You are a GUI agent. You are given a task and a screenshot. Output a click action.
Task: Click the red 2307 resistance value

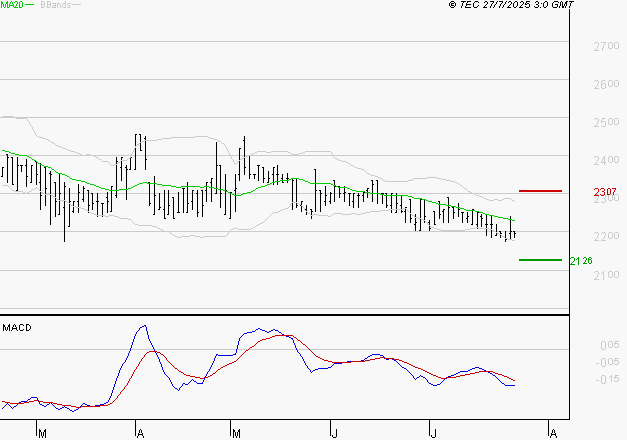(605, 192)
